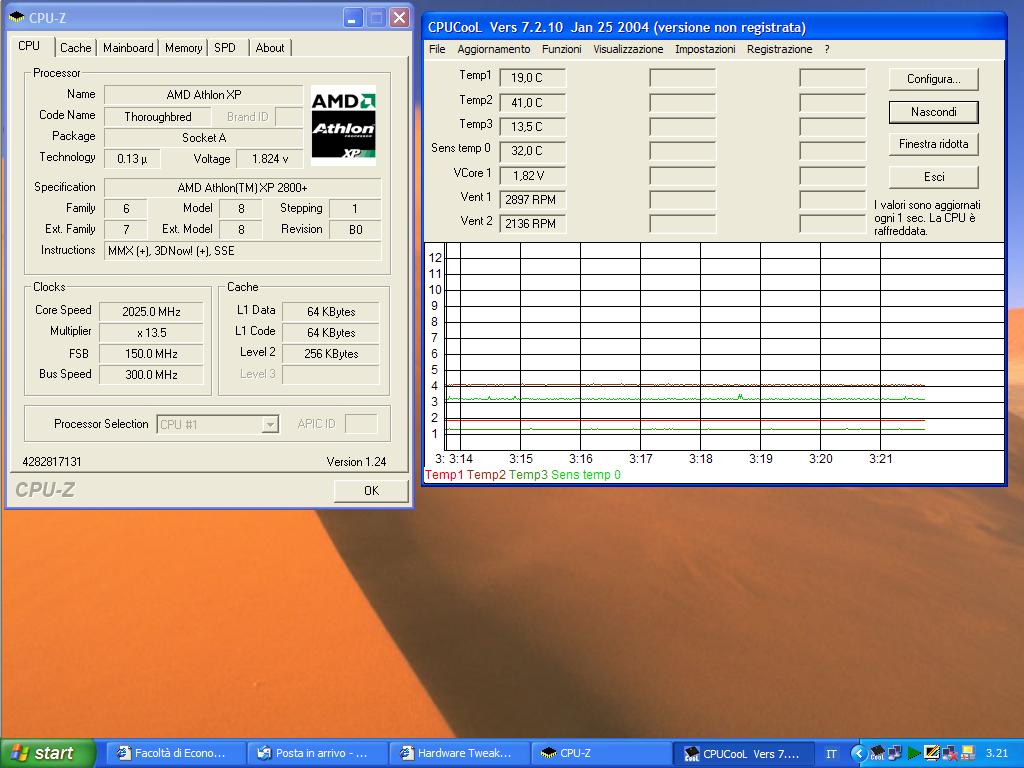Select the CPUCool taskbar button

pyautogui.click(x=744, y=754)
